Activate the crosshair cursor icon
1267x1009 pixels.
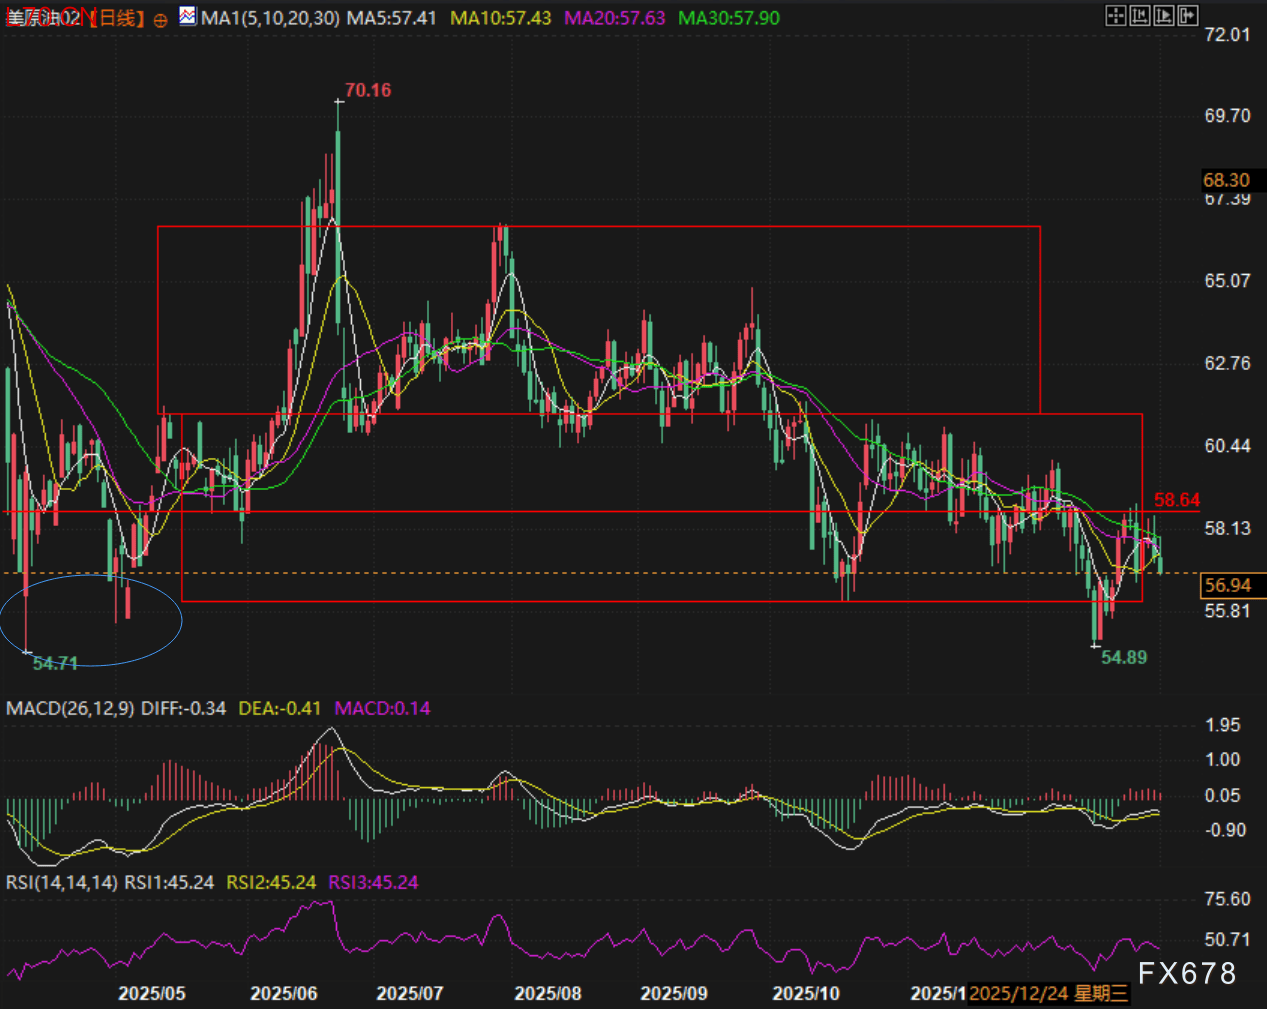1115,15
